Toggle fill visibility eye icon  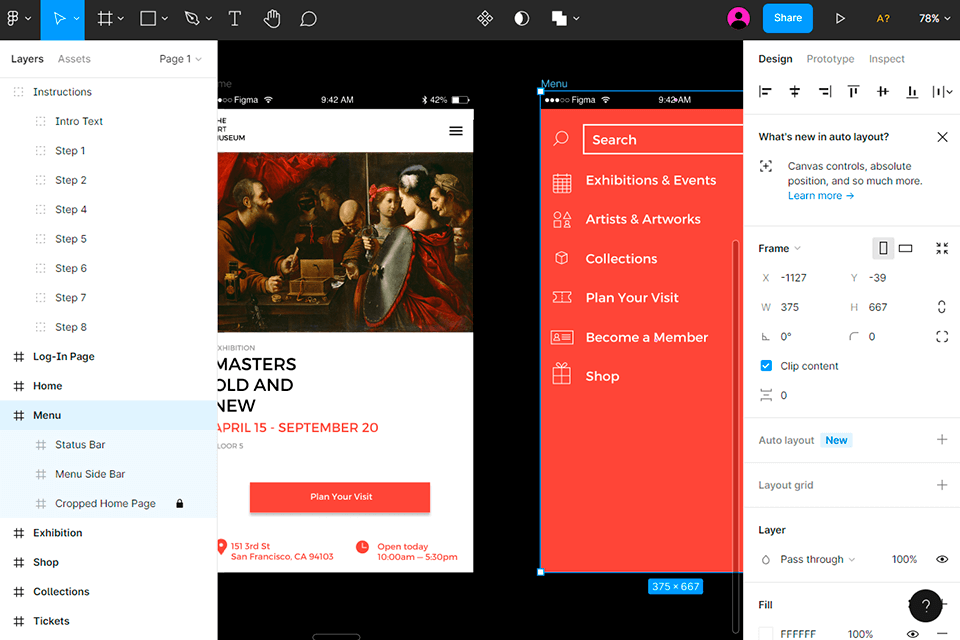912,634
